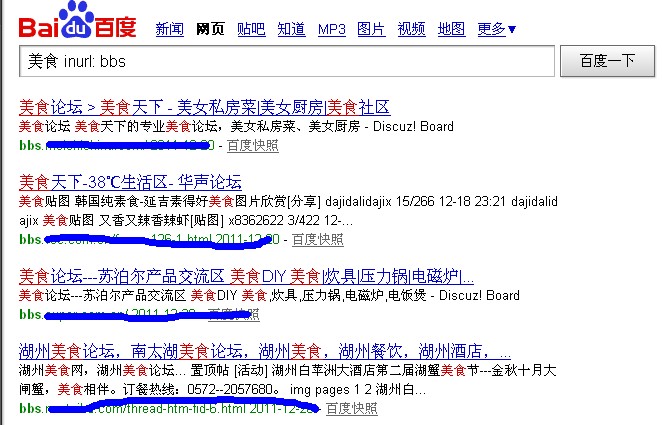Switch to the 视频 video tab
The image size is (662, 425).
tap(412, 29)
